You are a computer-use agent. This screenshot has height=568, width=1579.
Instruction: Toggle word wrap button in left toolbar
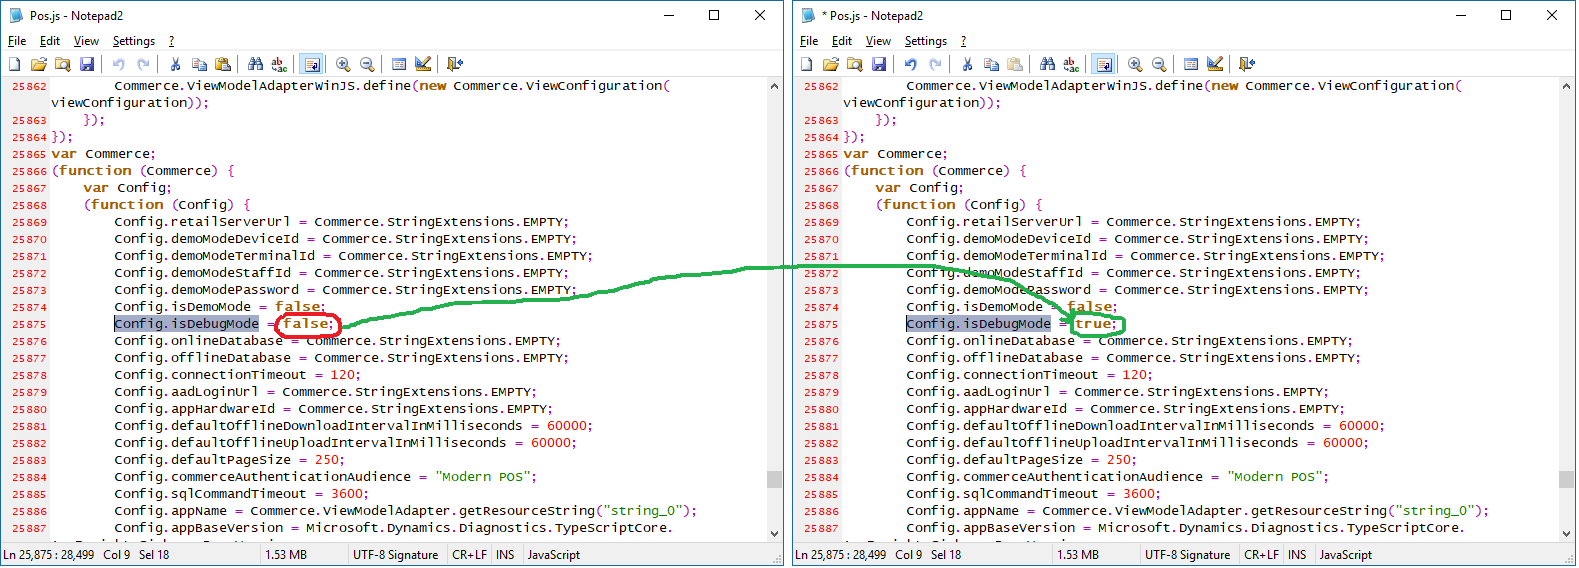(312, 64)
